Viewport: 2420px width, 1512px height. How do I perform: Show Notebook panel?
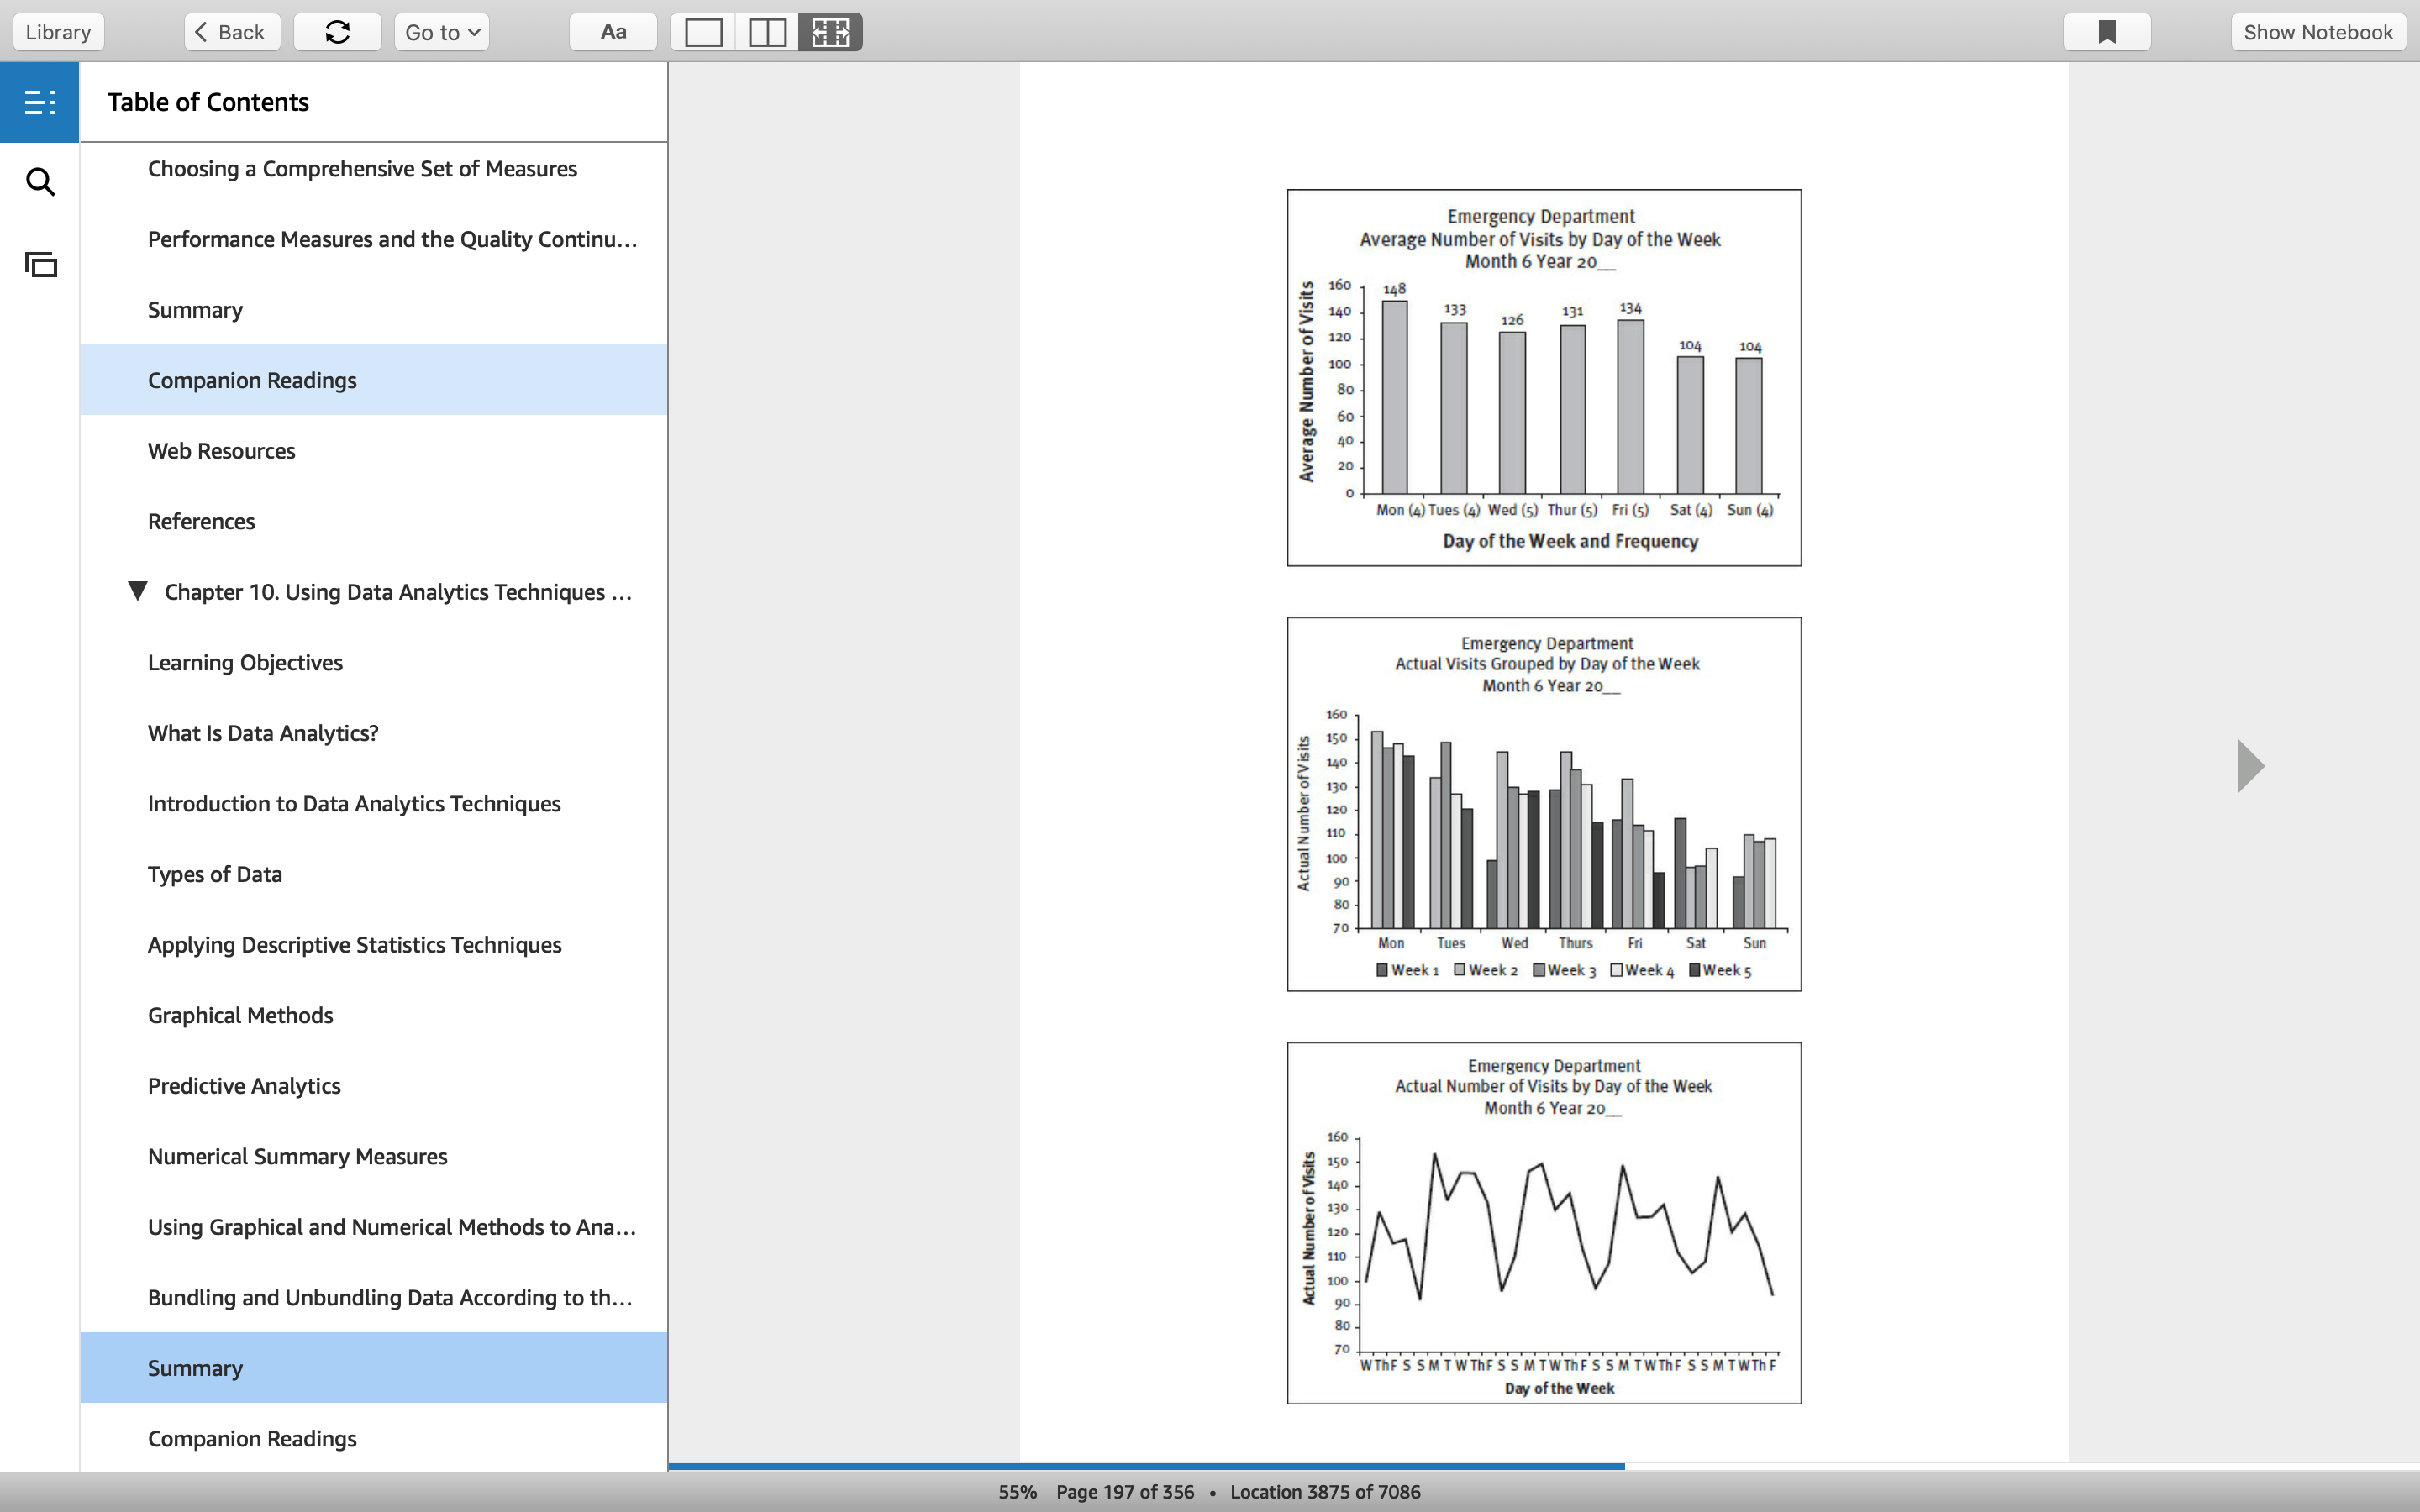(x=2318, y=32)
